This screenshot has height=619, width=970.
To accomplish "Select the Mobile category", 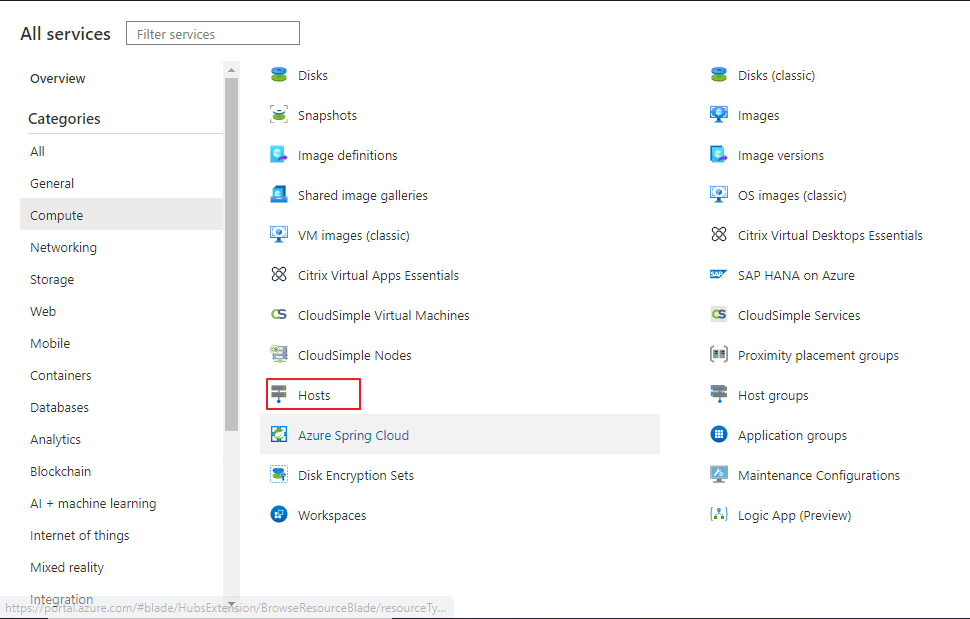I will point(121,344).
